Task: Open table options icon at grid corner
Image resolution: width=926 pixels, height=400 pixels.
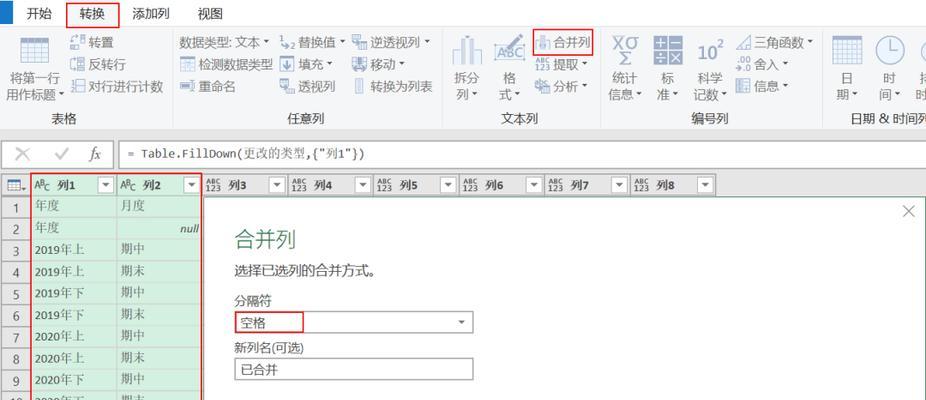Action: (16, 186)
